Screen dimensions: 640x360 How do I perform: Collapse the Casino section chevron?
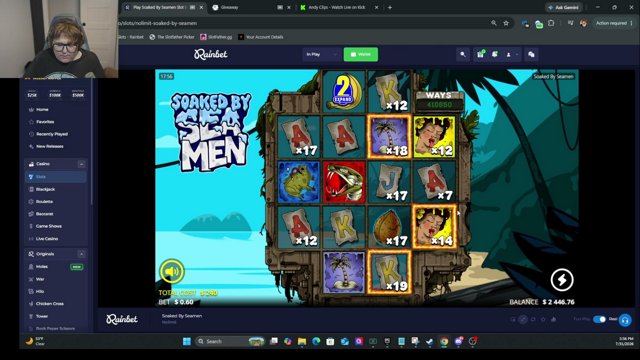tap(81, 164)
